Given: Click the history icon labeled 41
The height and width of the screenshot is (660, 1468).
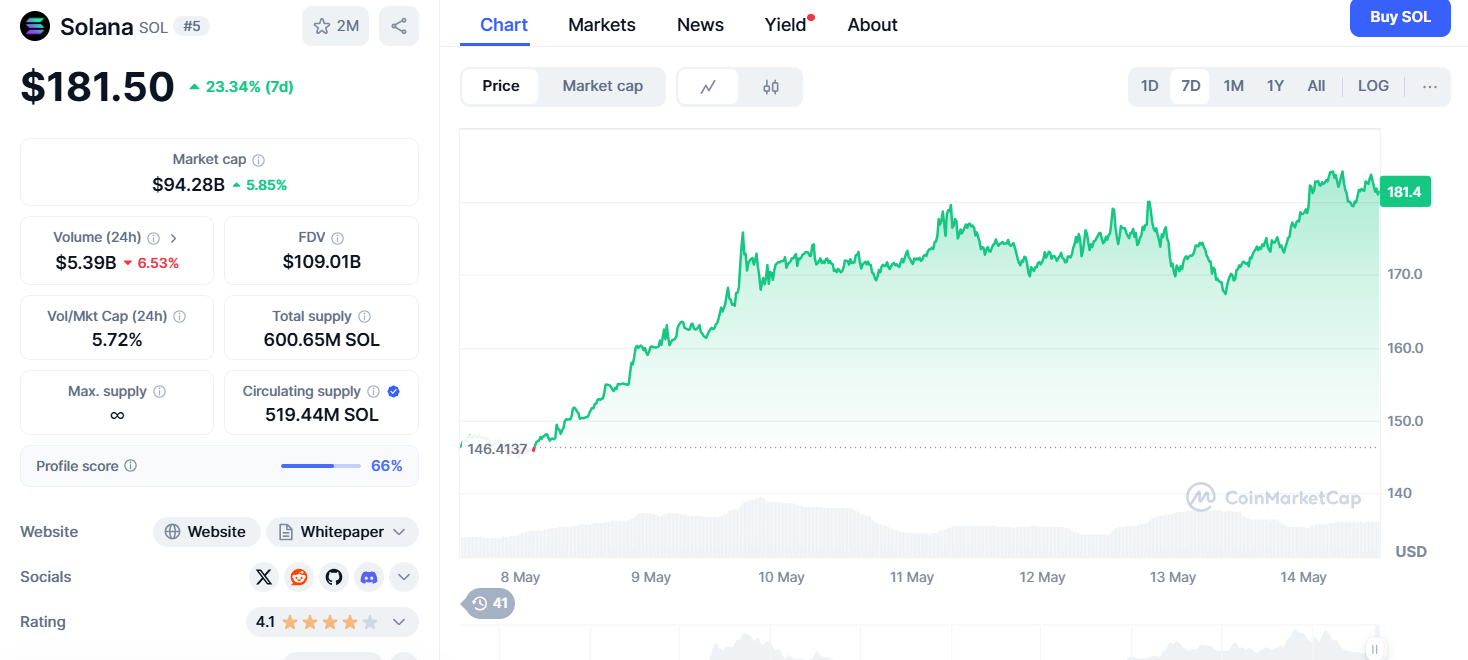Looking at the screenshot, I should coord(489,603).
